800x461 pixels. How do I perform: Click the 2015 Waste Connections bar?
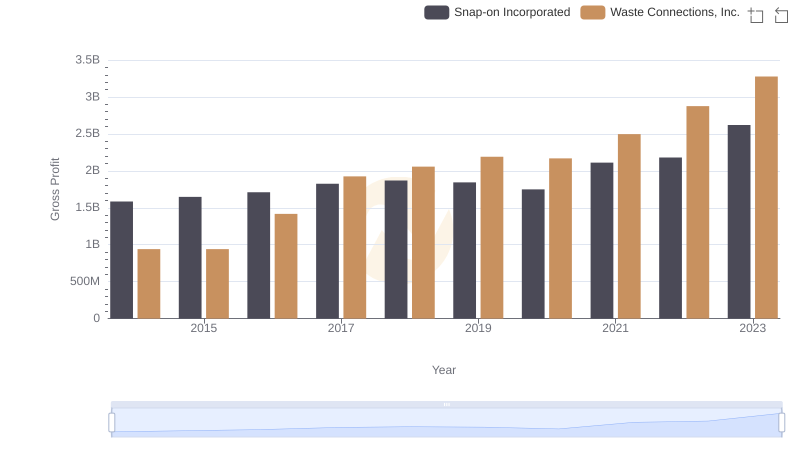(217, 284)
